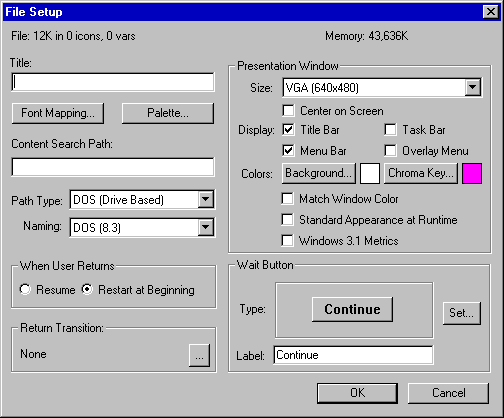
Task: Click the Palette... button
Action: pyautogui.click(x=168, y=113)
